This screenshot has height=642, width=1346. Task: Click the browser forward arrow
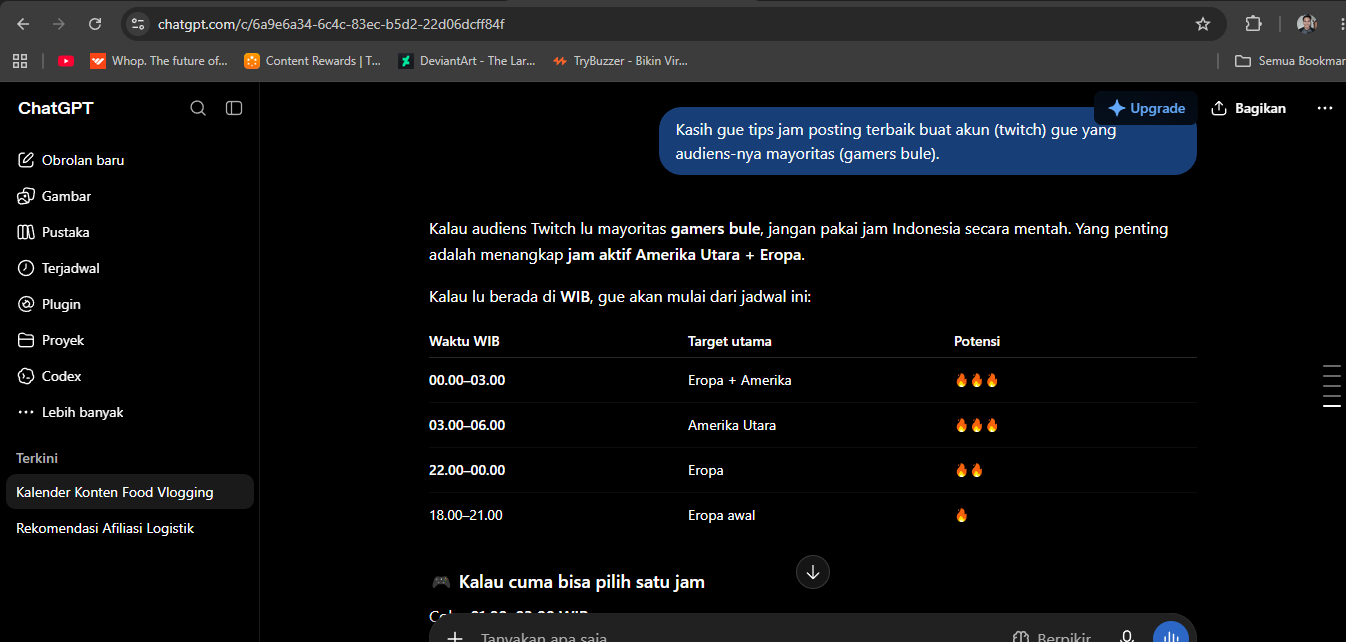(x=59, y=24)
